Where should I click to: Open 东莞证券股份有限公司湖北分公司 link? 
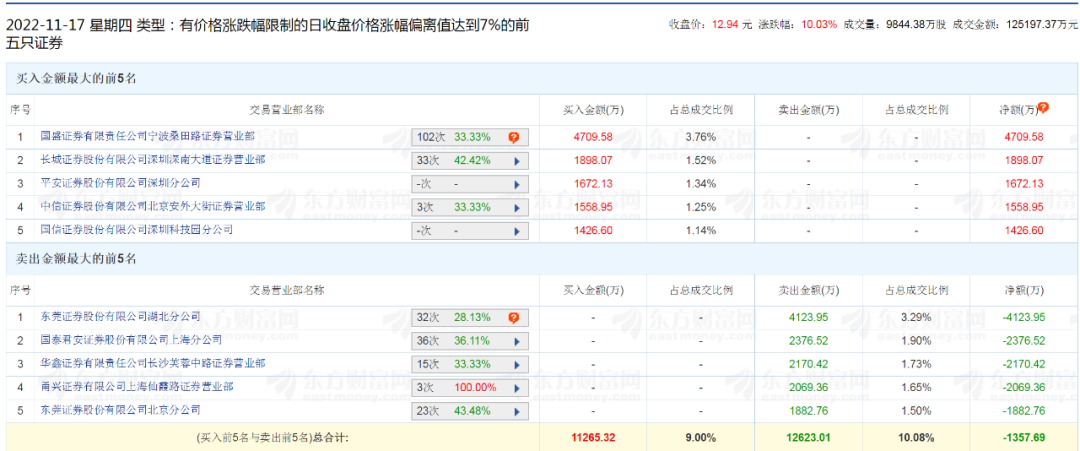[x=121, y=317]
